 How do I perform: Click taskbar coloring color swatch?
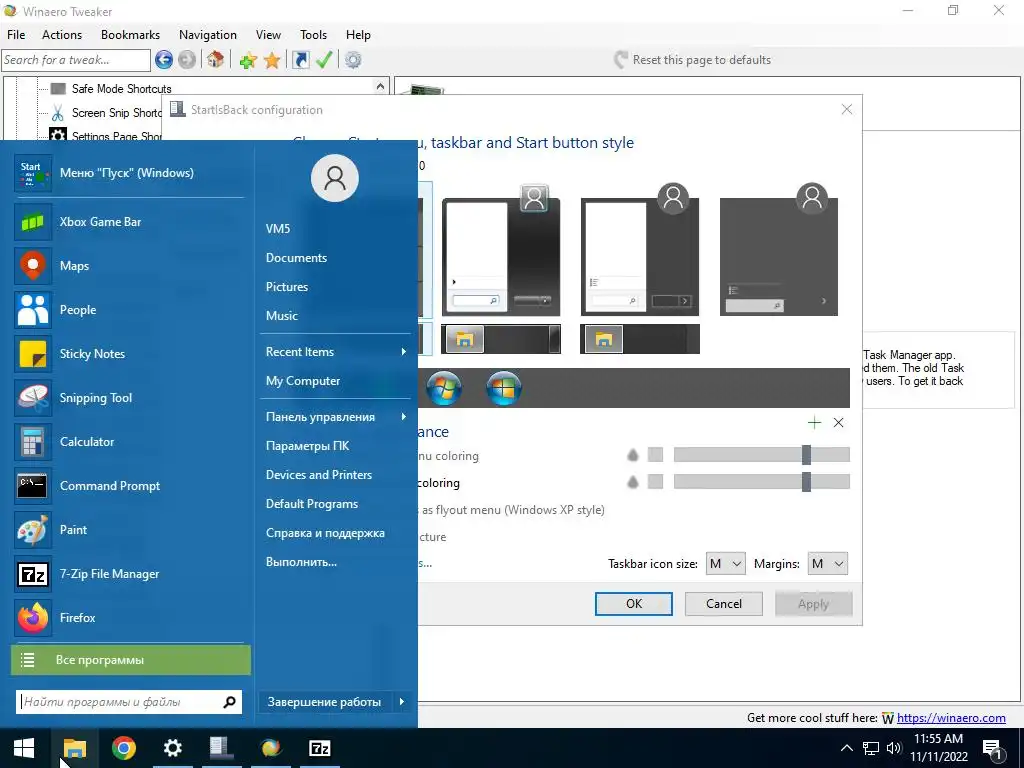tap(655, 482)
